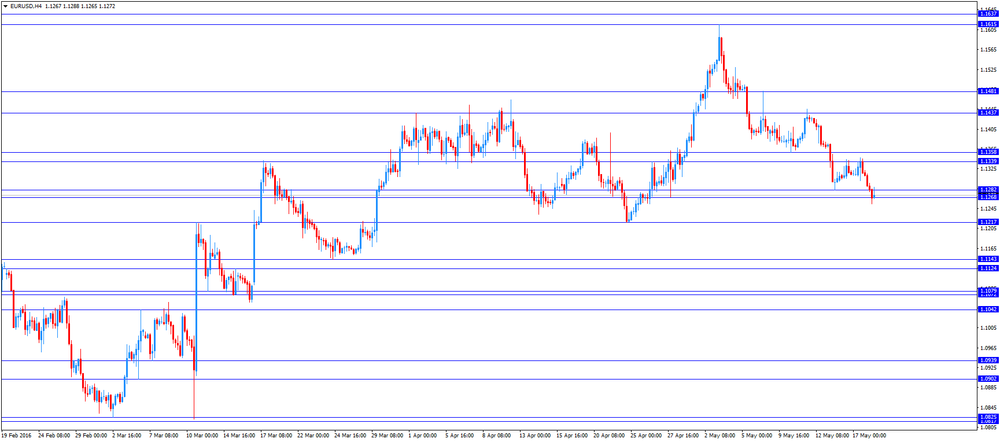This screenshot has height=442, width=1000.
Task: Click the 1.1405 price scale value
Action: [989, 129]
